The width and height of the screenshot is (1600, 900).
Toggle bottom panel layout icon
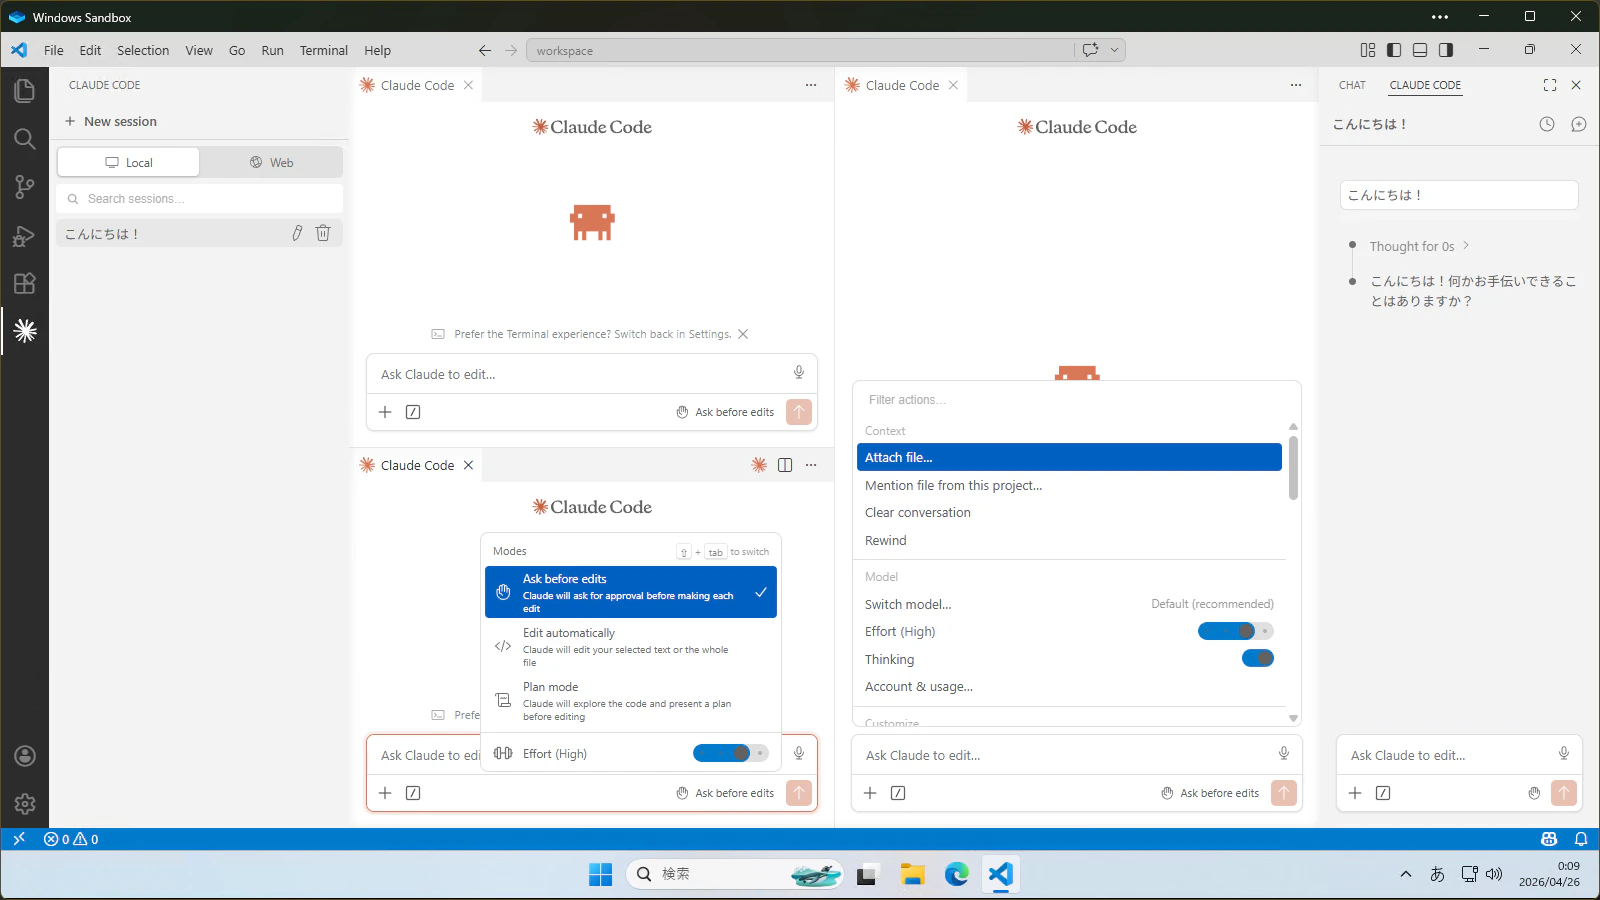coord(1420,50)
